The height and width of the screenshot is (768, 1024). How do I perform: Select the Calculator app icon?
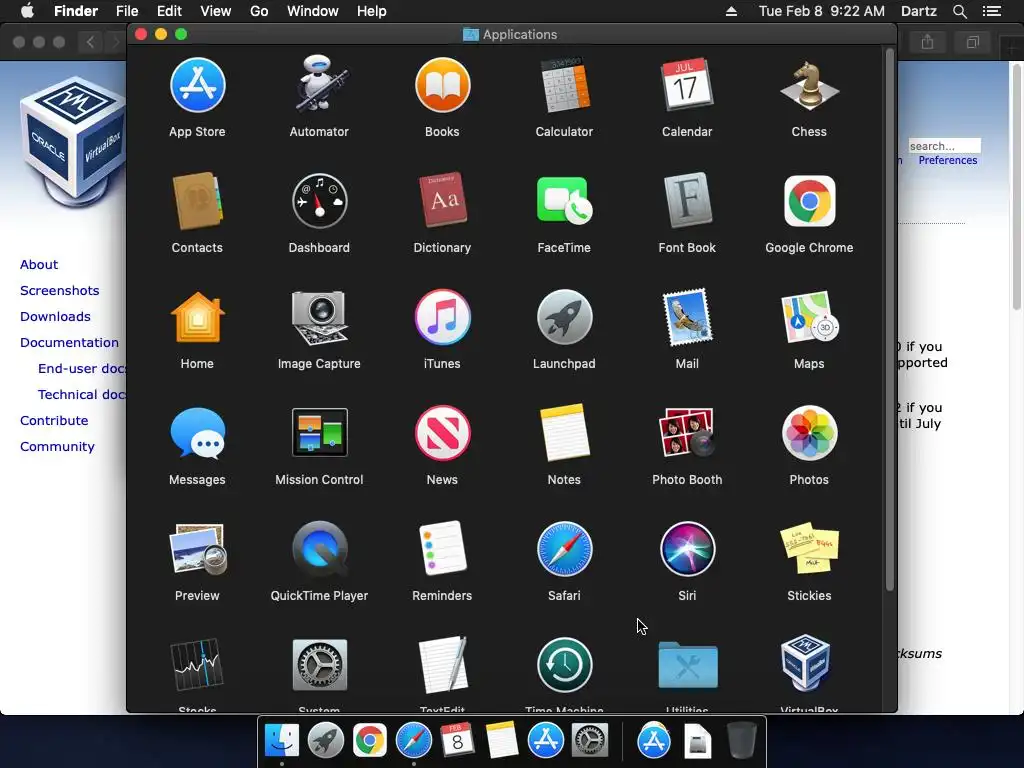[x=564, y=86]
